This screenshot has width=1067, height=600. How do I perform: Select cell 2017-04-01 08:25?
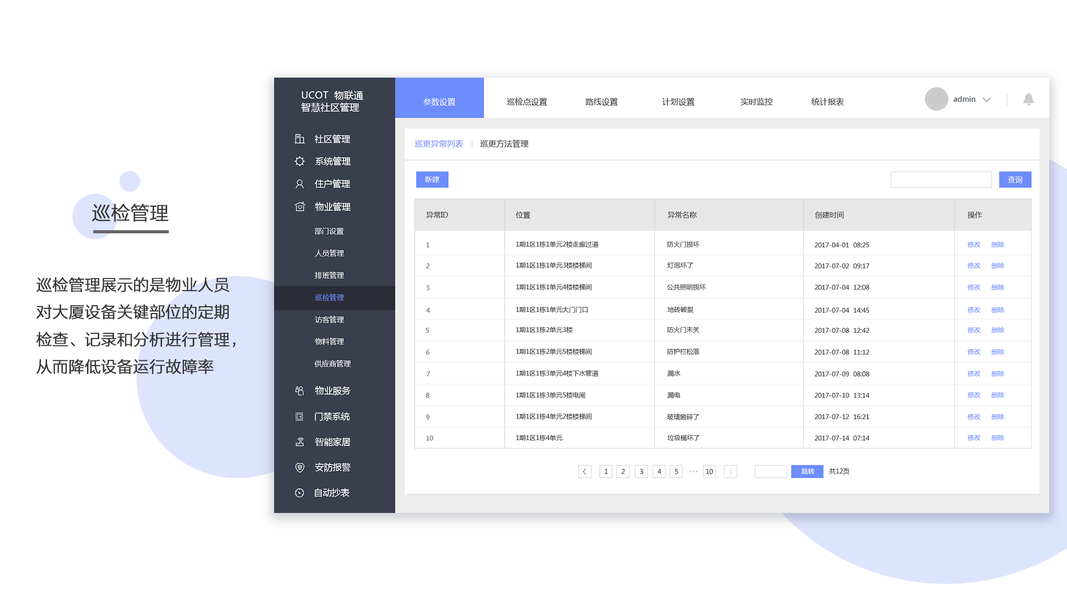pyautogui.click(x=842, y=245)
